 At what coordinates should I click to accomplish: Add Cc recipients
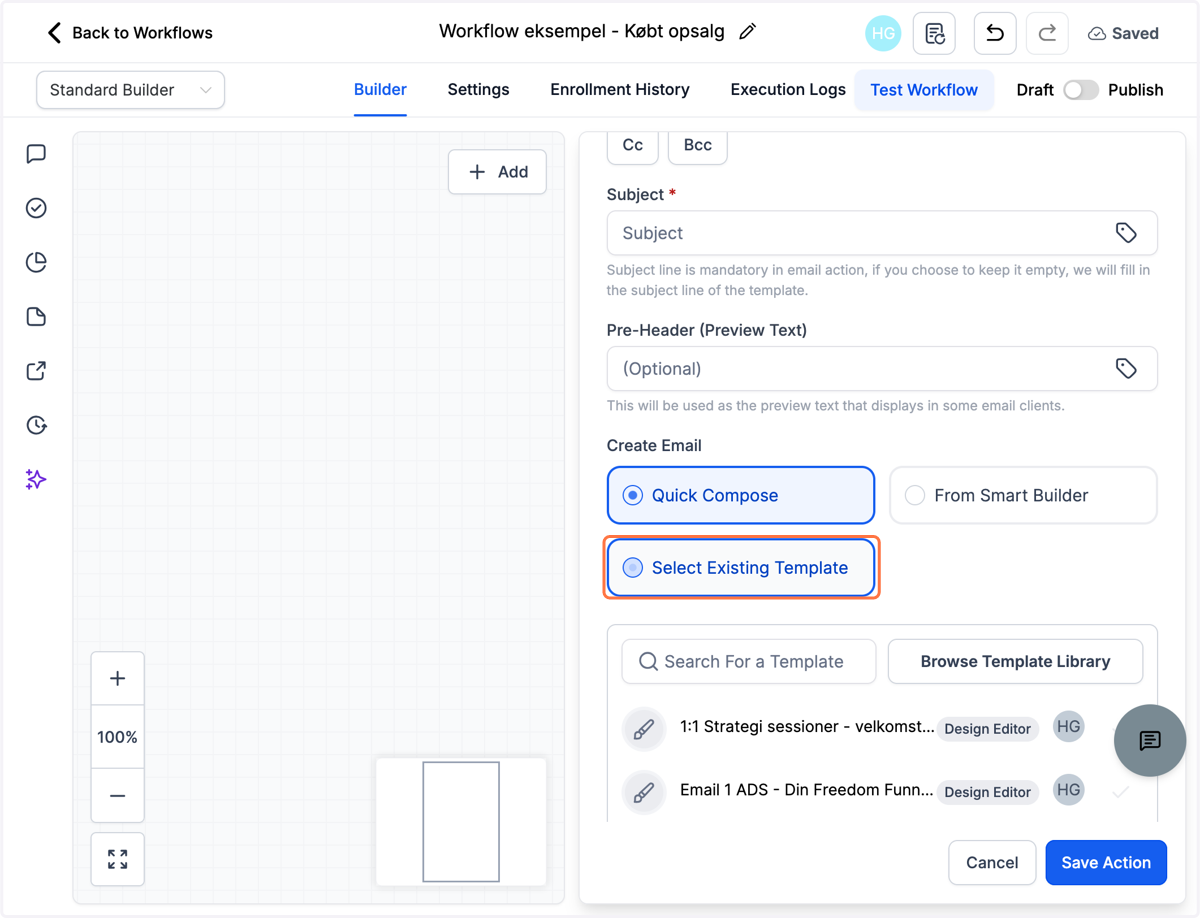point(633,145)
